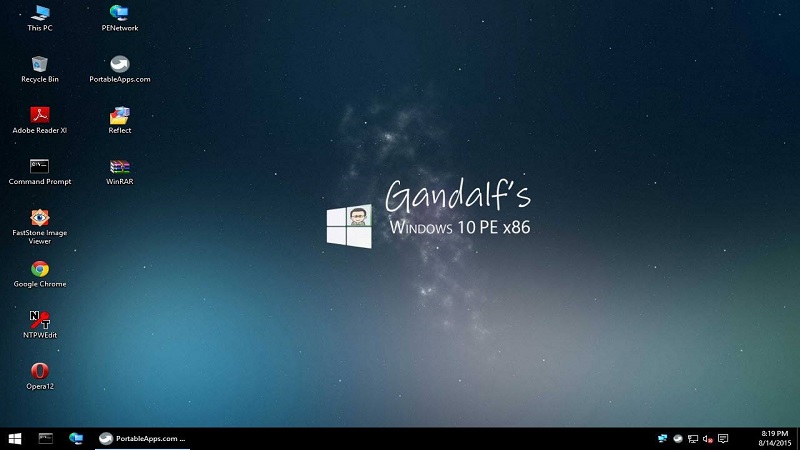Select the Recycle Bin icon
This screenshot has width=800, height=450.
point(40,69)
